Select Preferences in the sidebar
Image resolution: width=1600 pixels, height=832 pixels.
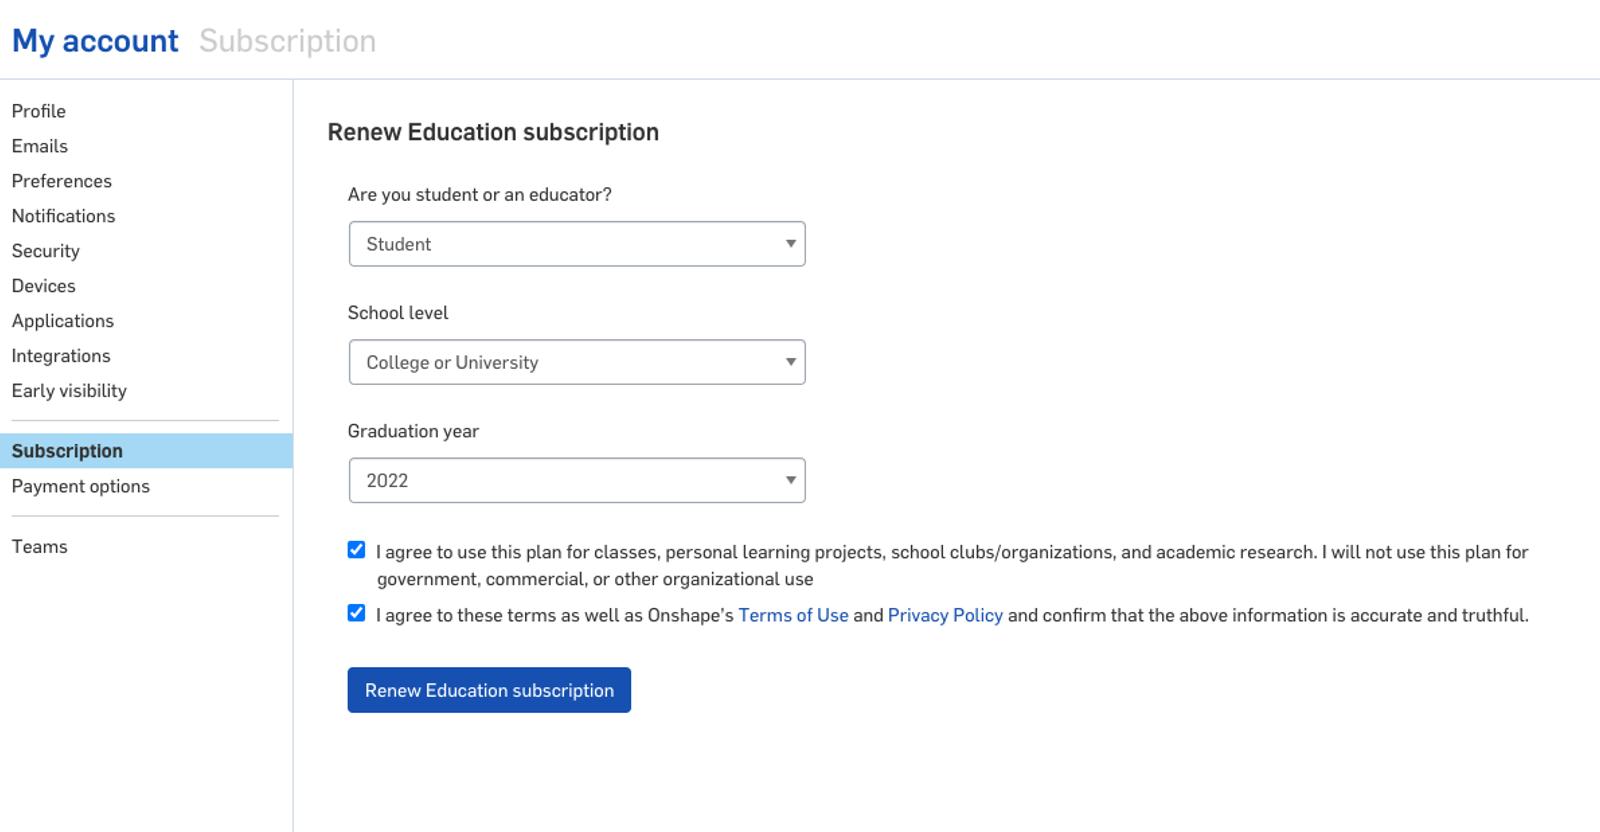(x=62, y=181)
